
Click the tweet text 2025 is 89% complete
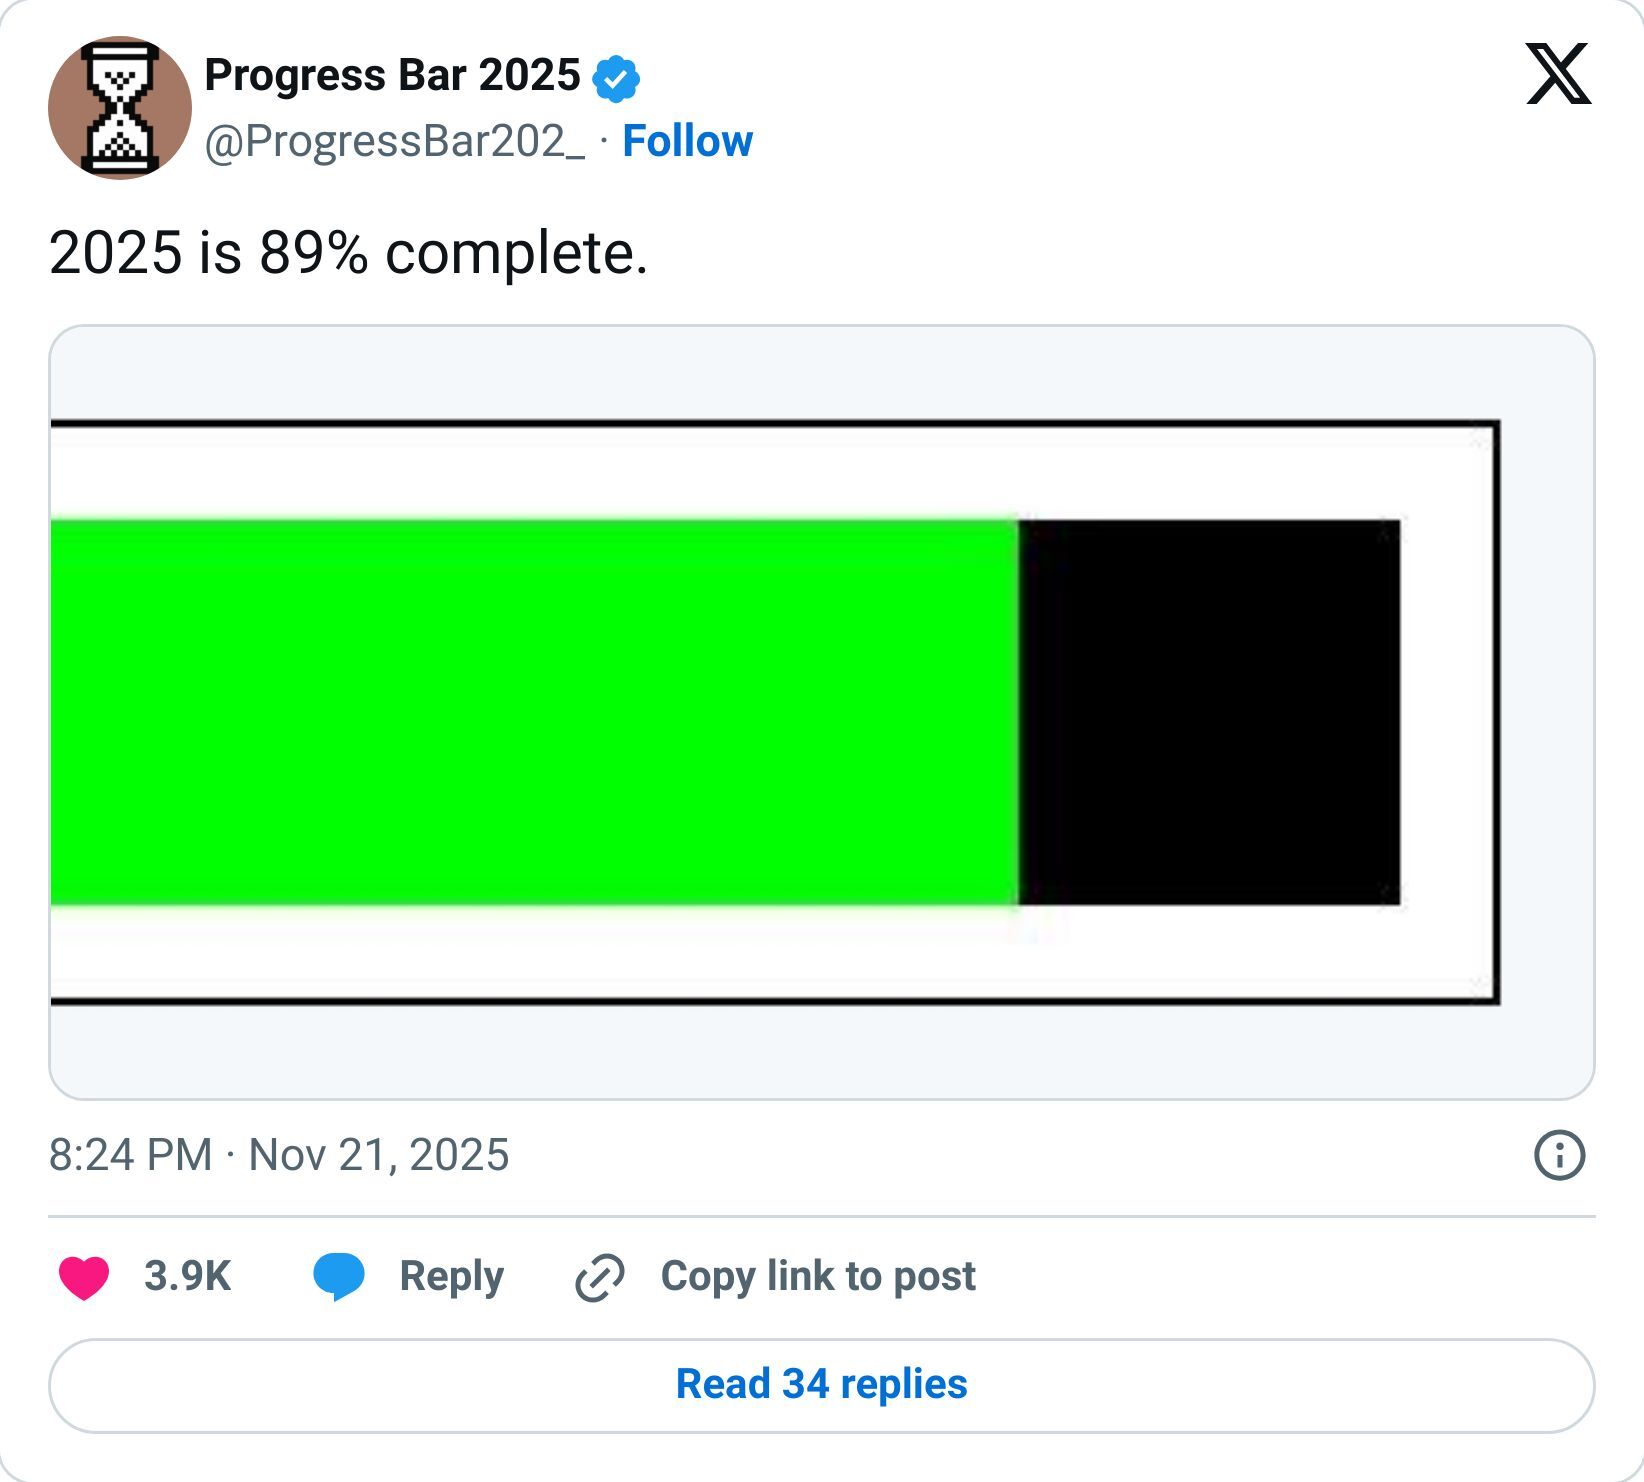tap(349, 252)
